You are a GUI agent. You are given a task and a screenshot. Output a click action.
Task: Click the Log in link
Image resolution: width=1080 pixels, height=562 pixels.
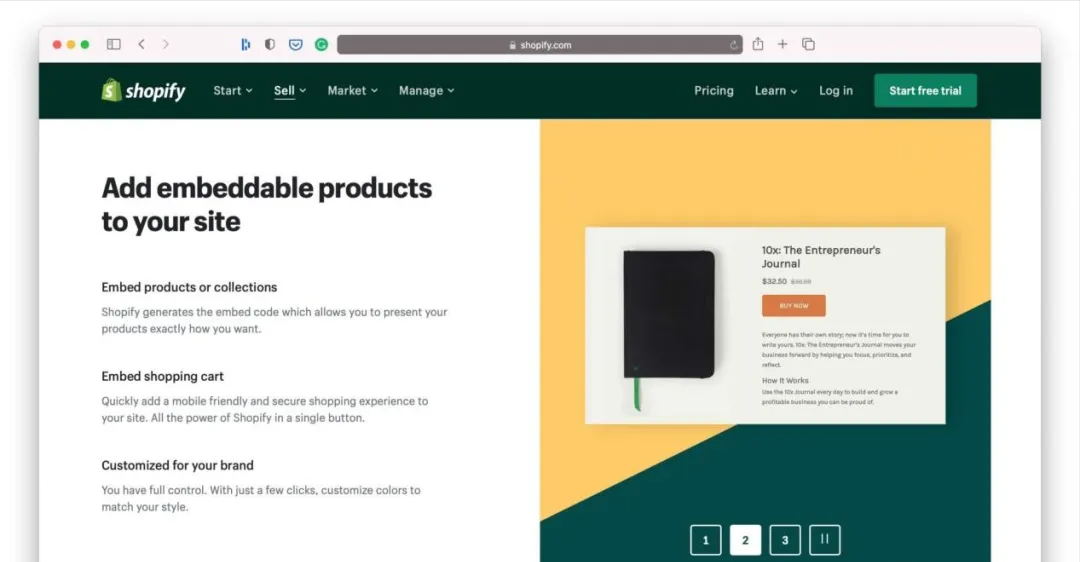tap(835, 90)
